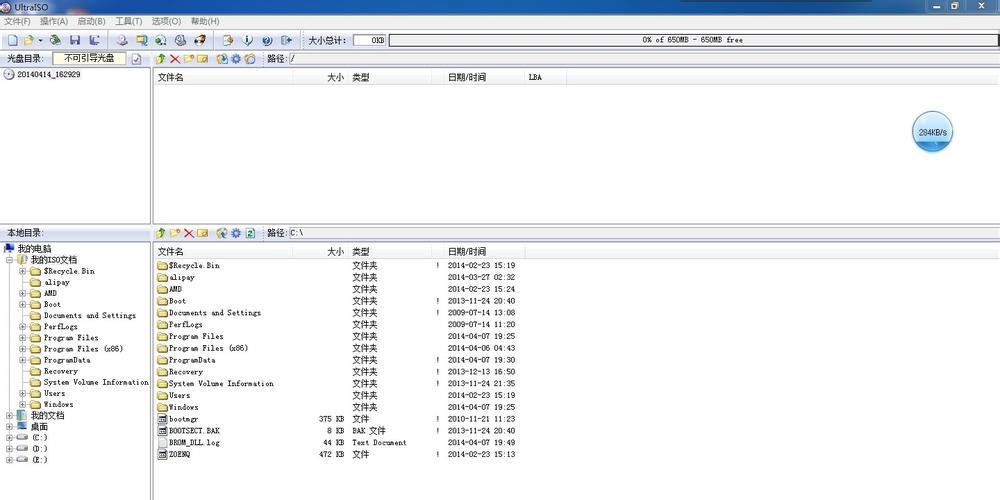
Task: Click 文件名 column header in local file list
Action: point(223,252)
